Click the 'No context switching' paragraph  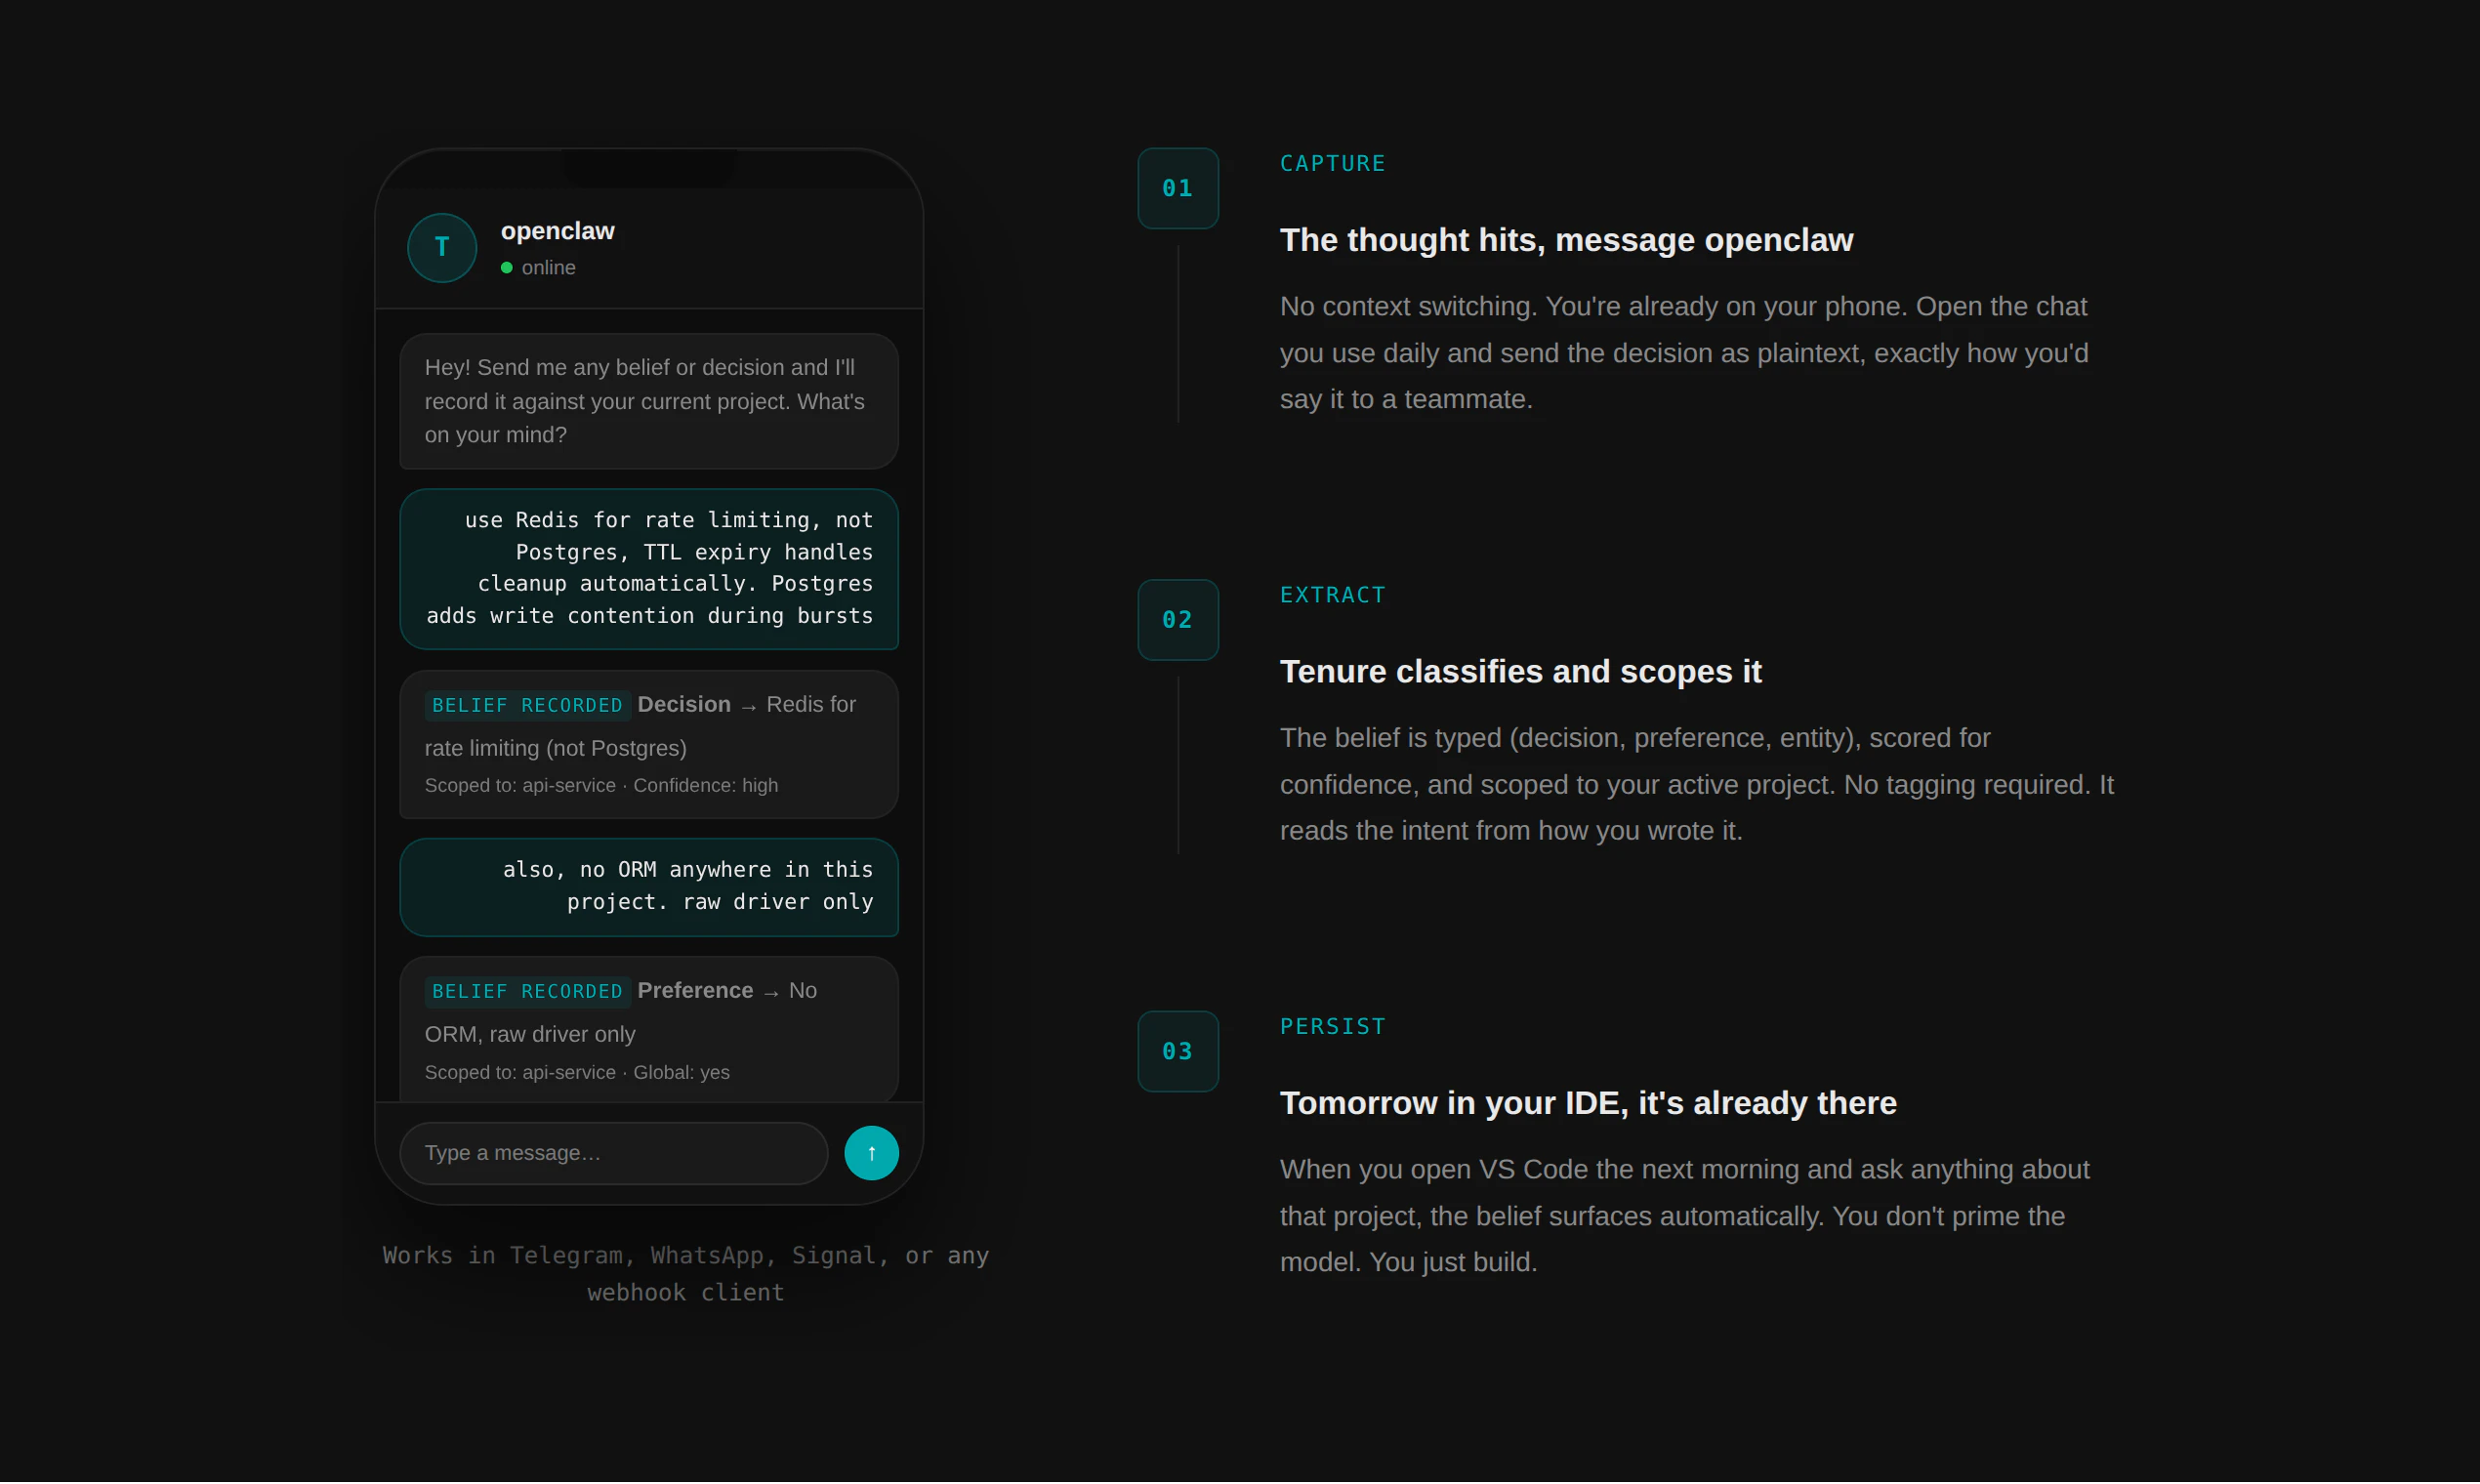coord(1684,353)
